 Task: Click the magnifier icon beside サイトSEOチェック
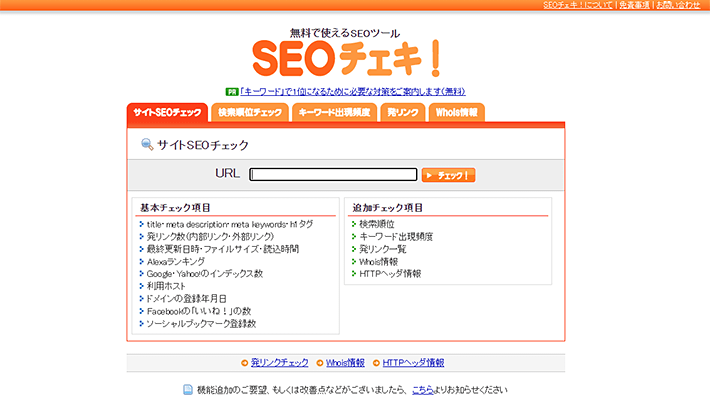tap(147, 144)
